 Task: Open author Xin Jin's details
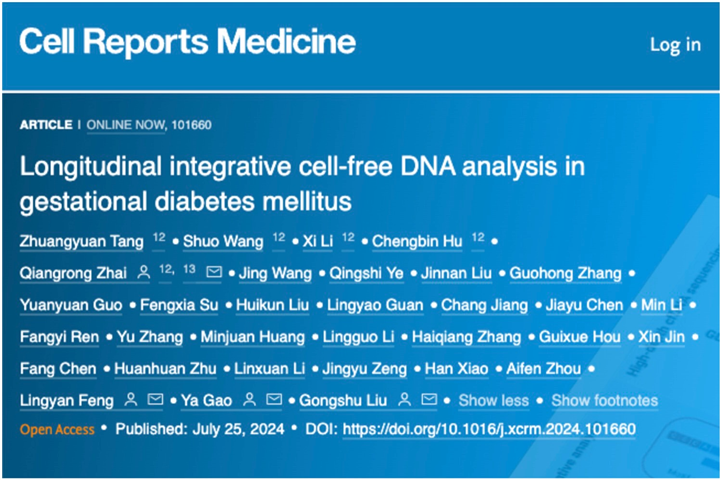662,337
